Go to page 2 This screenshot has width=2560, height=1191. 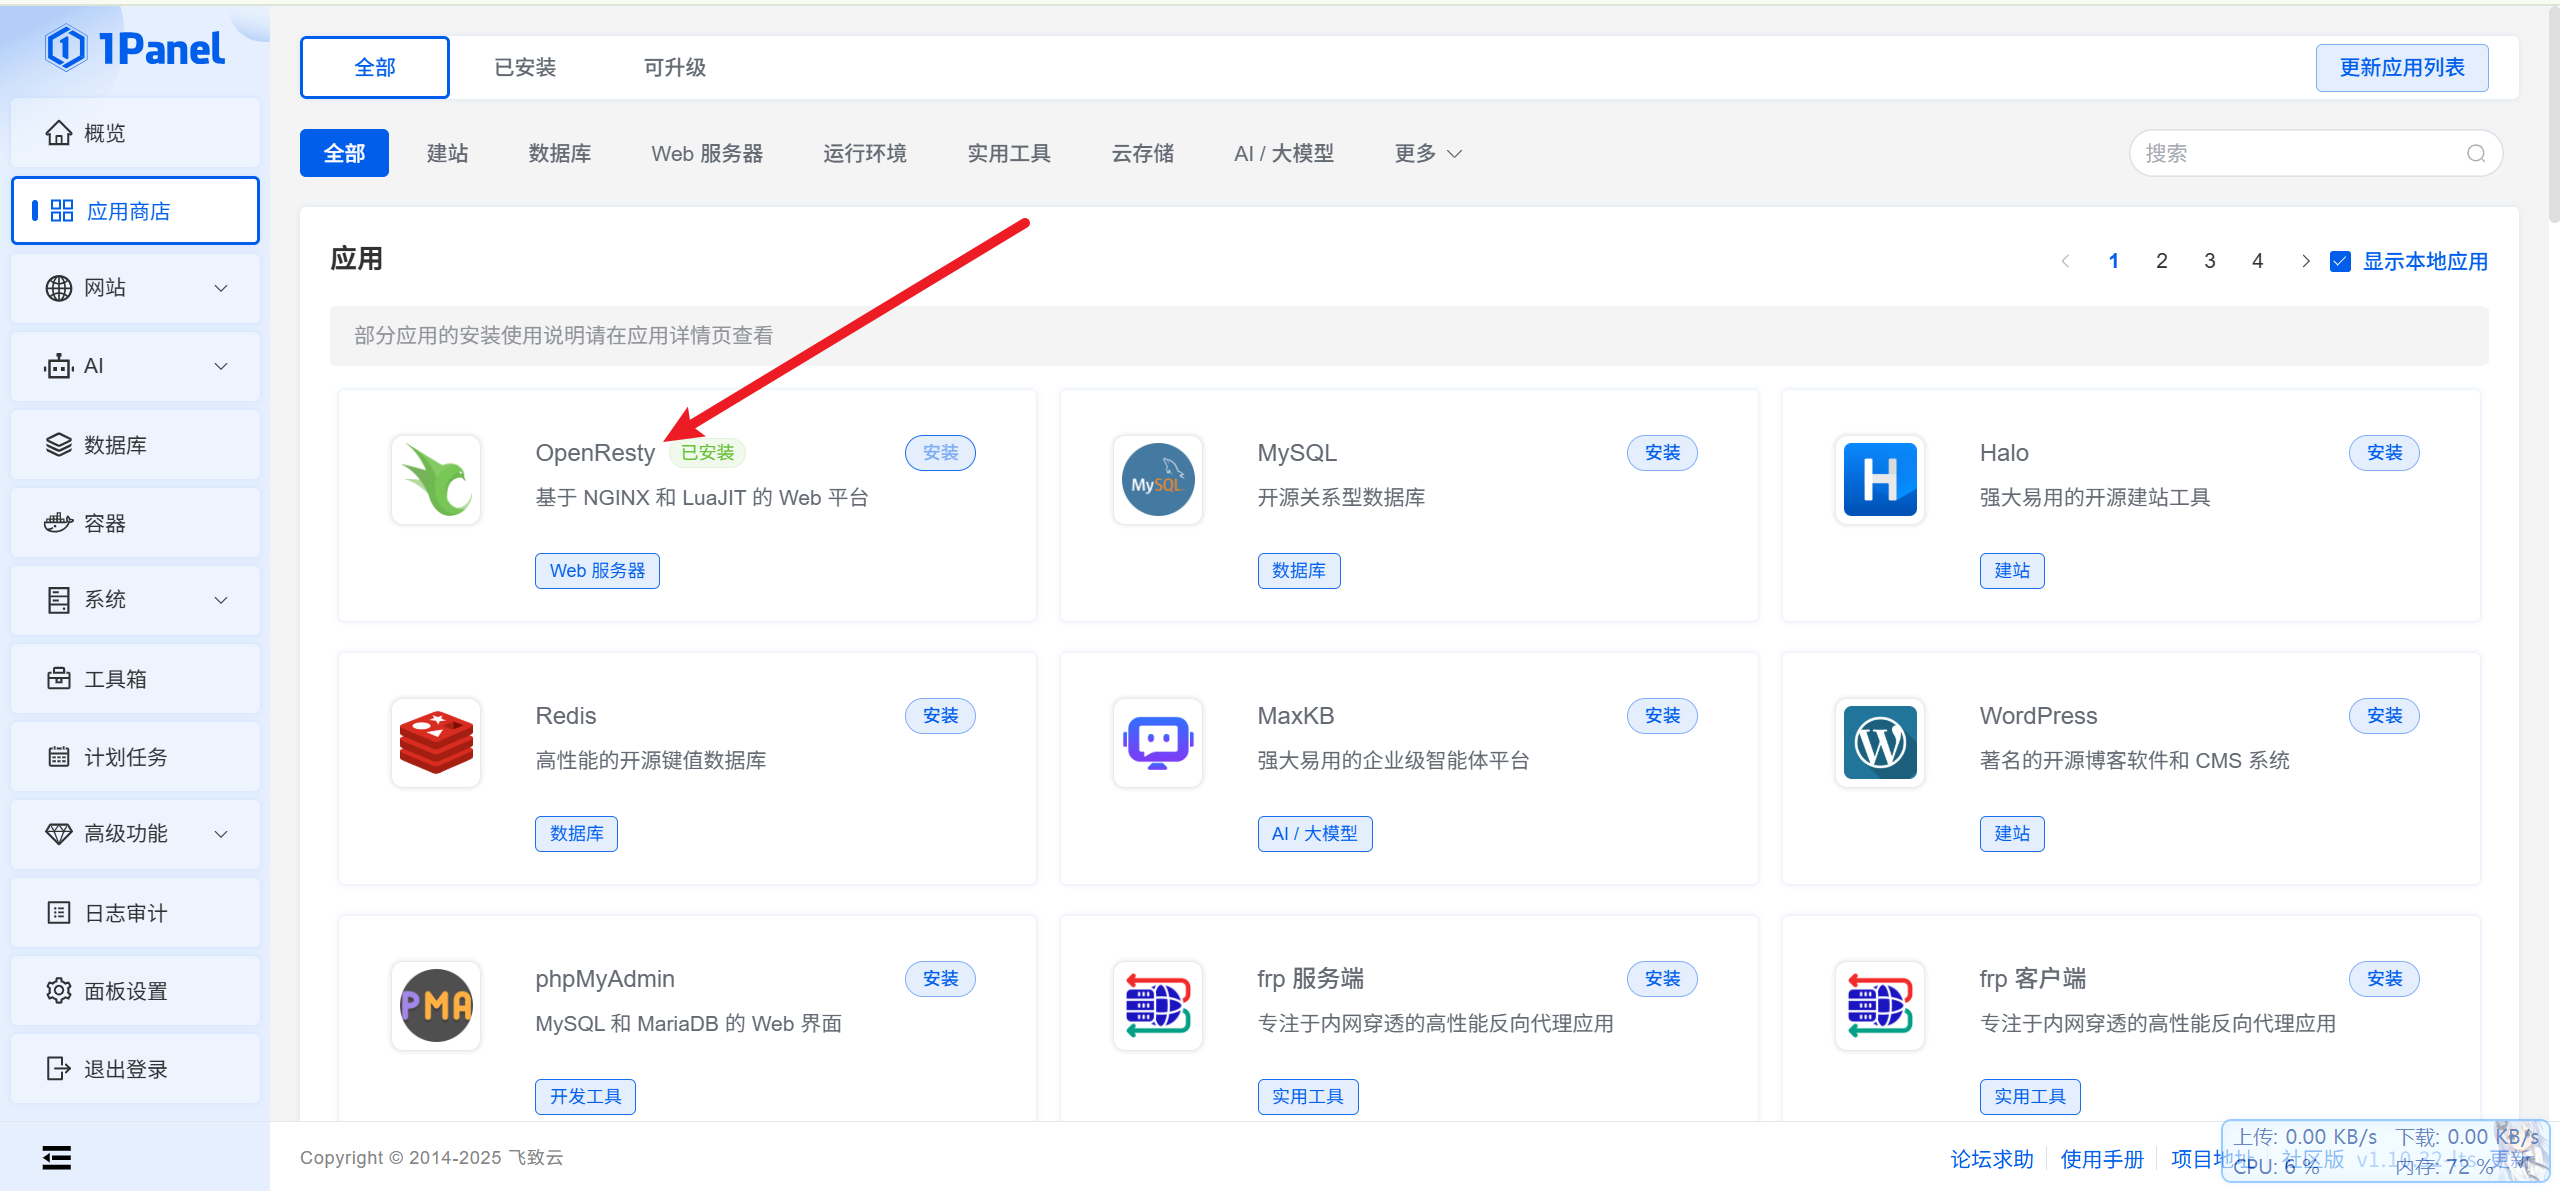click(x=2162, y=261)
